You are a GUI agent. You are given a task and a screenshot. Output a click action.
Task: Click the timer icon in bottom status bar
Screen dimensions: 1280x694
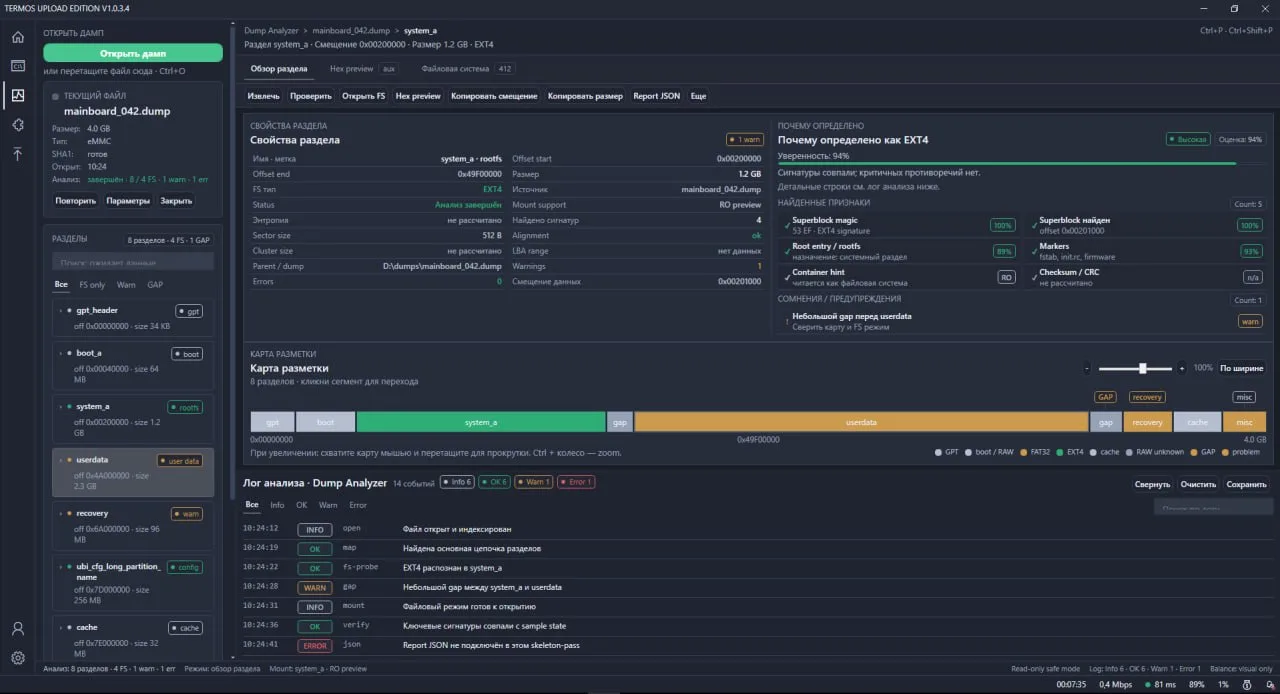tap(1246, 685)
